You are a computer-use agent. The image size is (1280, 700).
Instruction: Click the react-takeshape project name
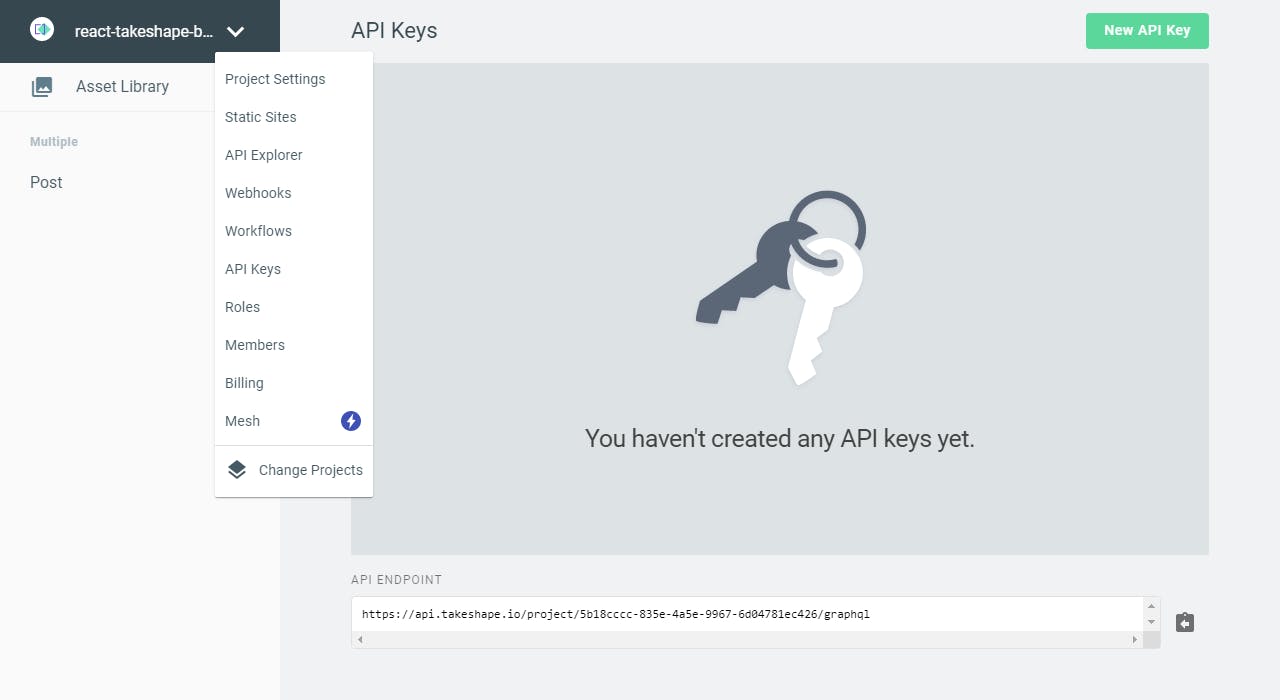pyautogui.click(x=144, y=31)
